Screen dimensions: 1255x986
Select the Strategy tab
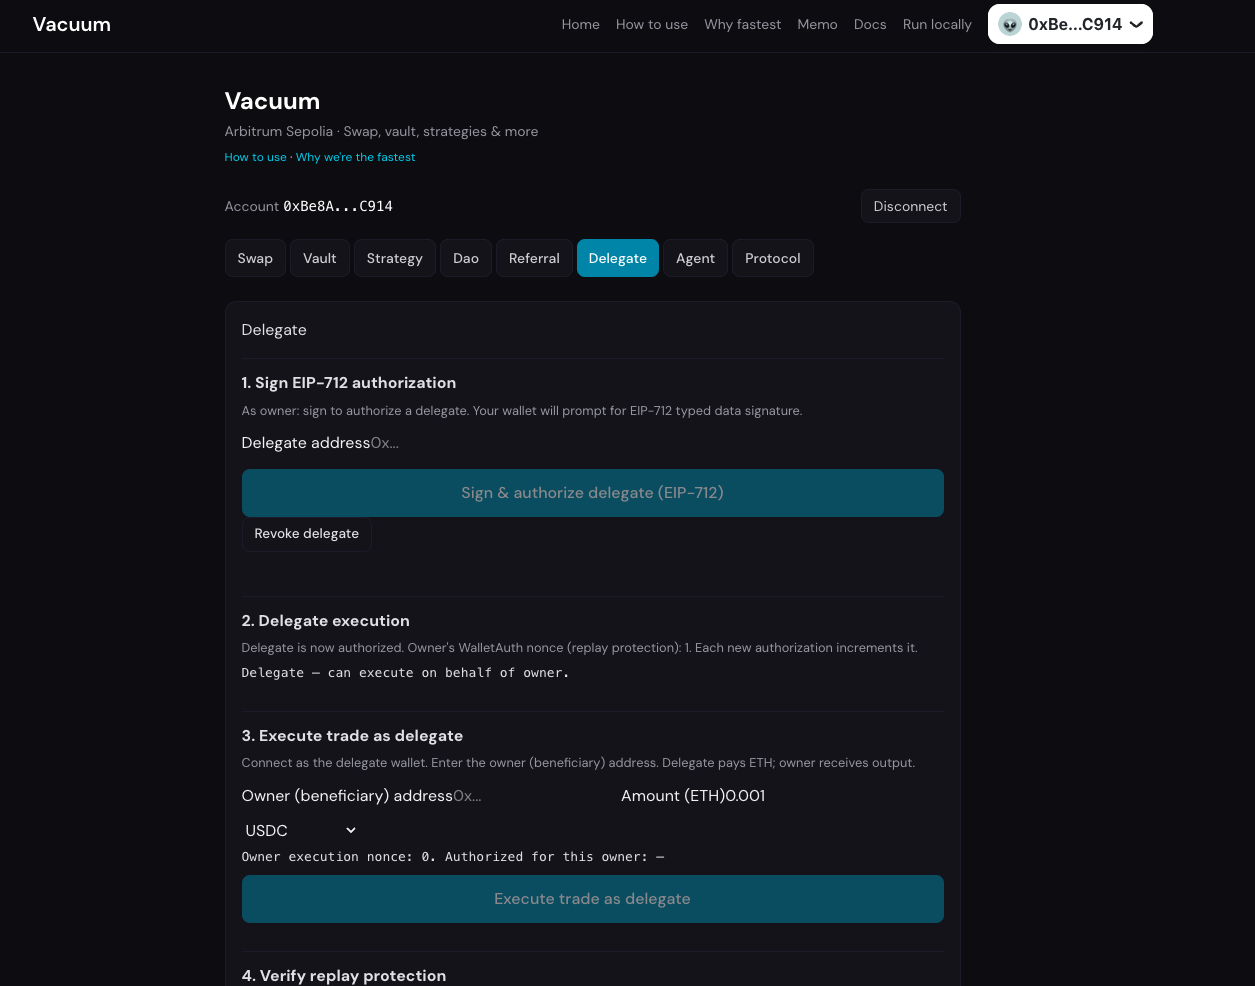(394, 258)
